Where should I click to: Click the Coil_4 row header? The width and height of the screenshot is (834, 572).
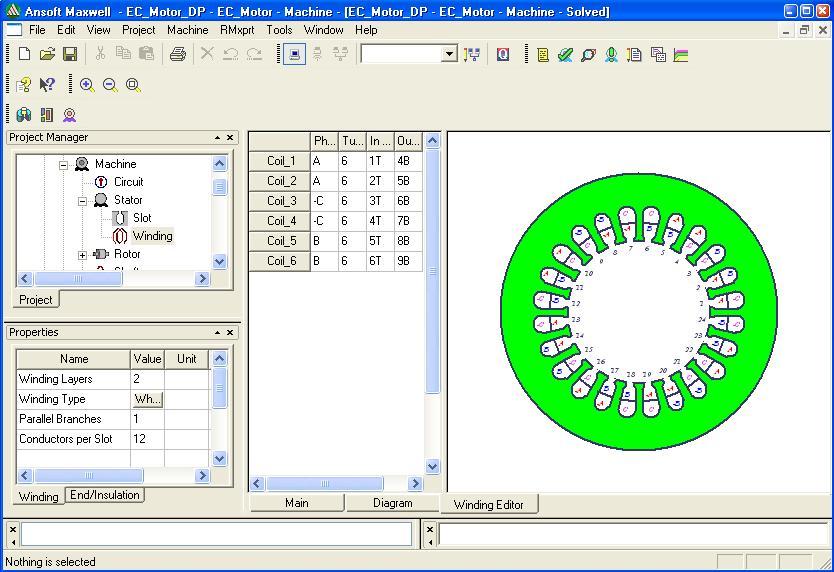pos(280,221)
